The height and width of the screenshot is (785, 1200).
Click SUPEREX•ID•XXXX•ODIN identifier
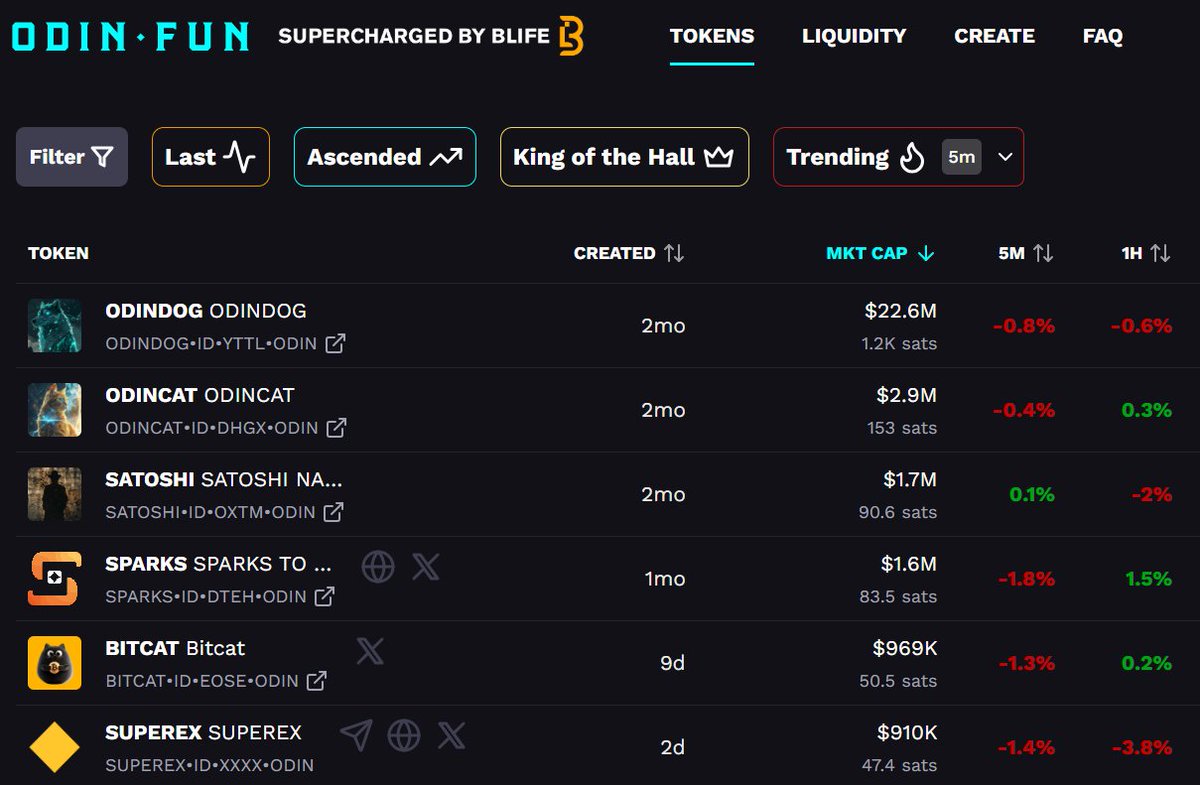(209, 765)
